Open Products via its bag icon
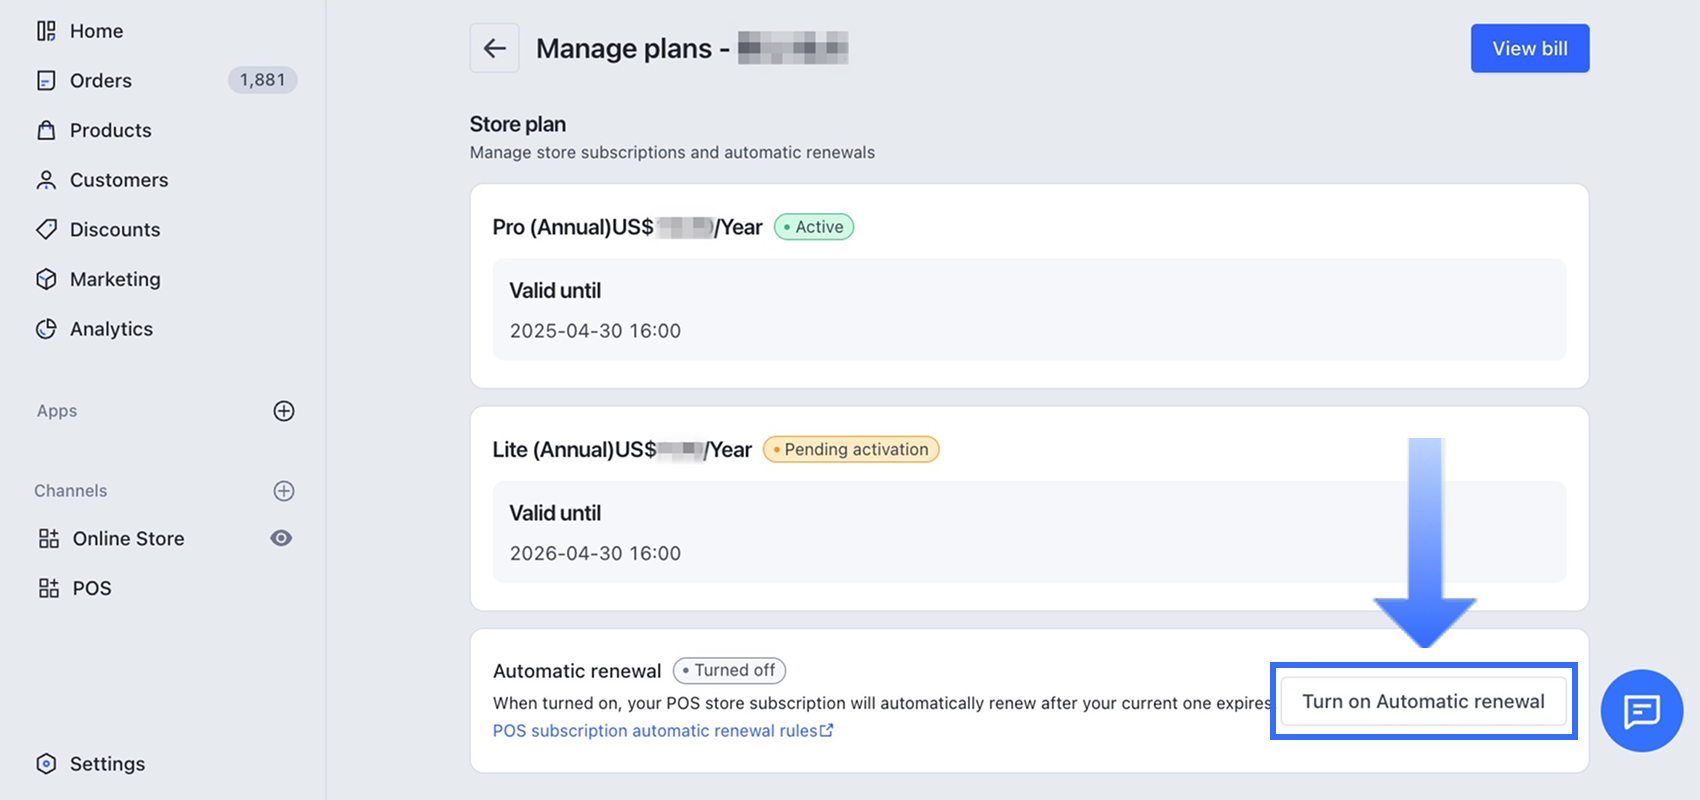This screenshot has height=800, width=1700. tap(46, 130)
